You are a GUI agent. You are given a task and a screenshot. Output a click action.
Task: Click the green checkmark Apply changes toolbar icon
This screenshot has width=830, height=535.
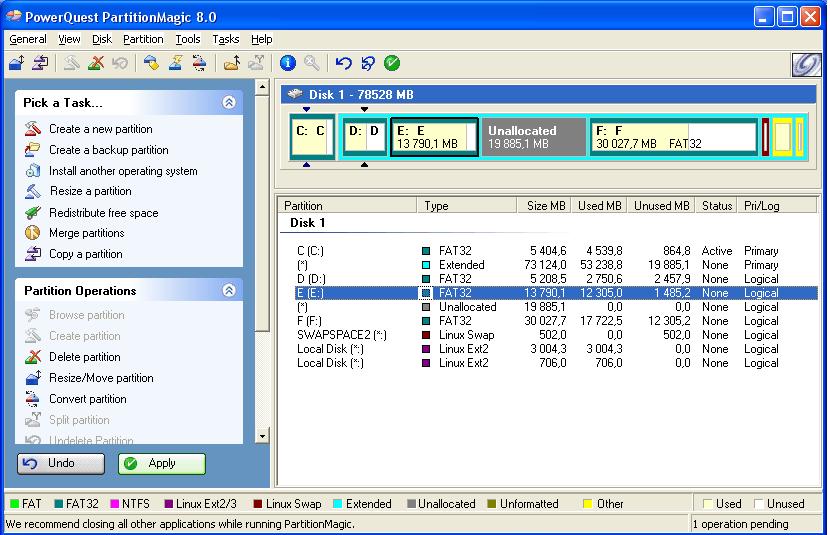point(392,64)
